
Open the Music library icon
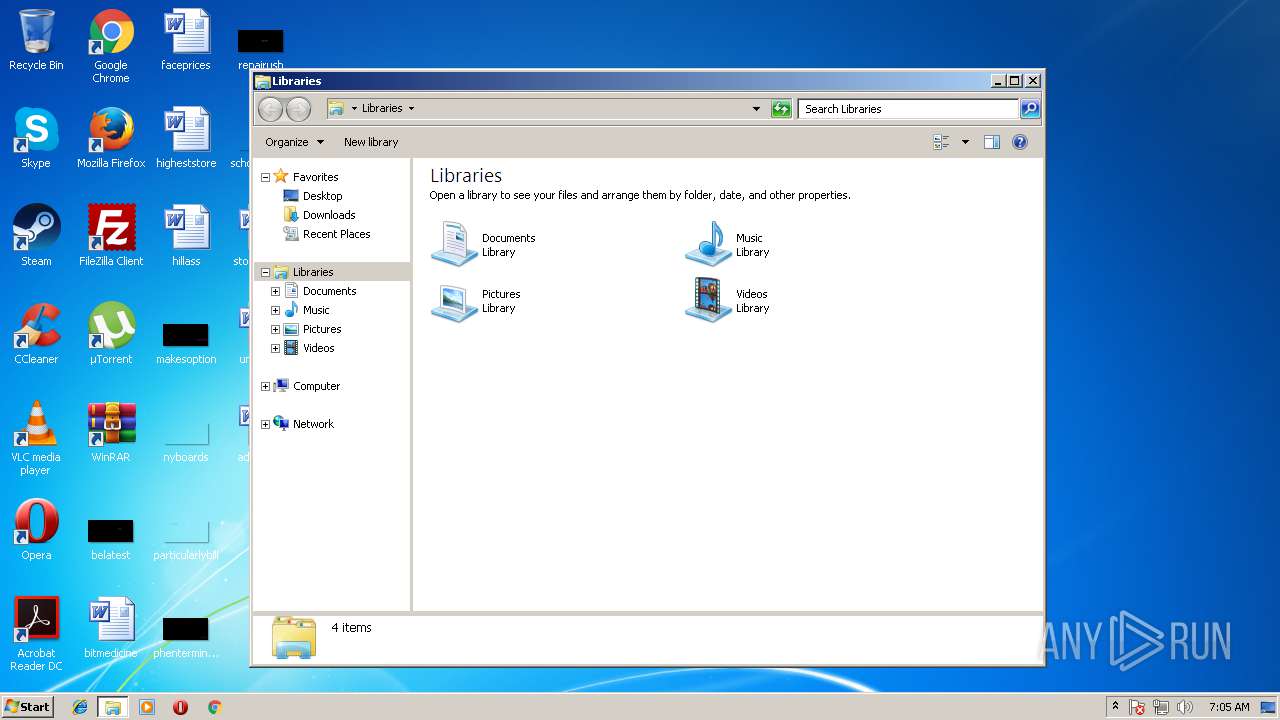click(x=709, y=245)
